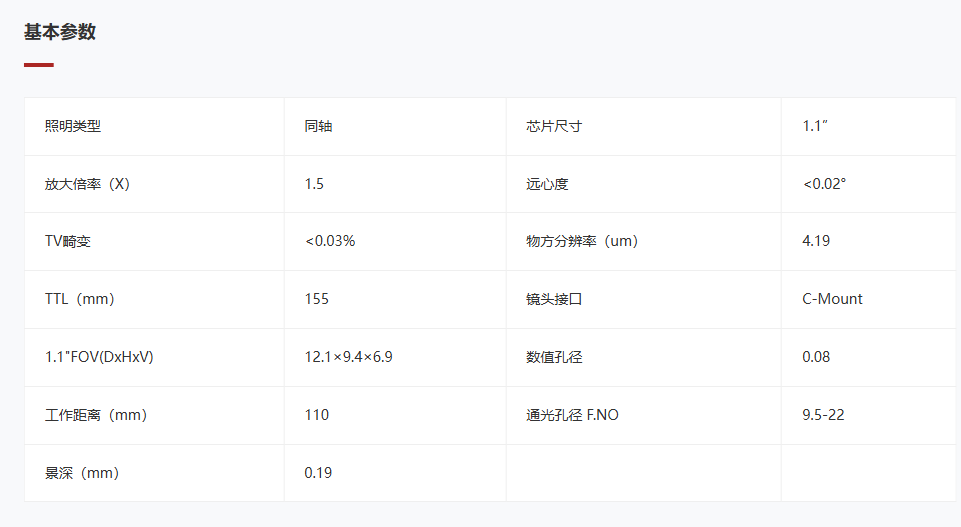The height and width of the screenshot is (527, 961).
Task: Select the TTL（mm） label
Action: (80, 299)
